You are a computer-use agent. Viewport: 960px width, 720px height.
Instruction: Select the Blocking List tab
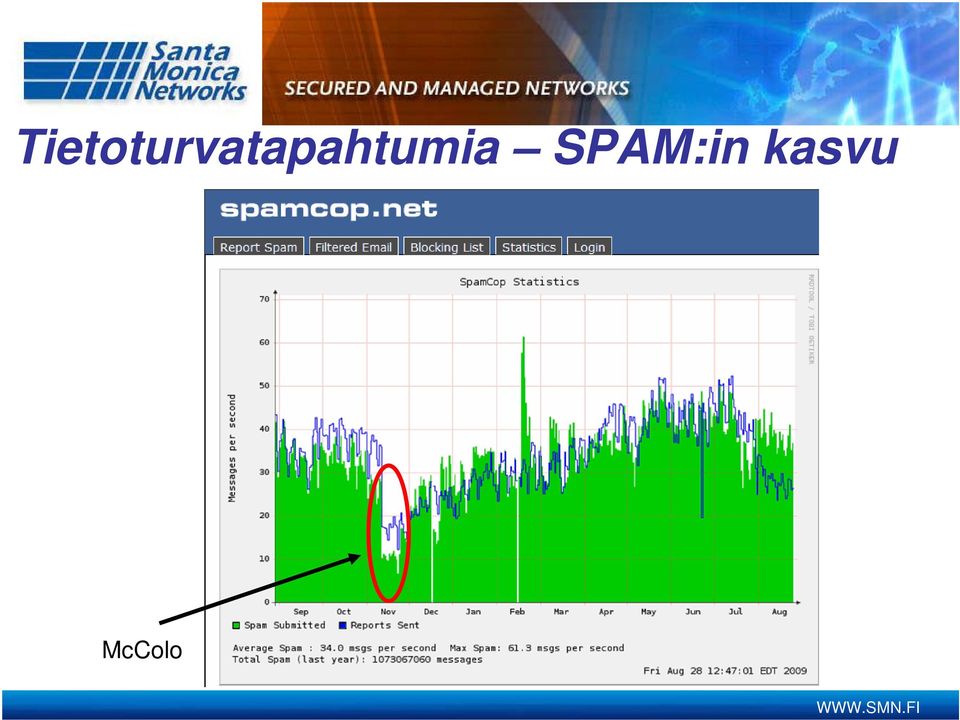(446, 247)
